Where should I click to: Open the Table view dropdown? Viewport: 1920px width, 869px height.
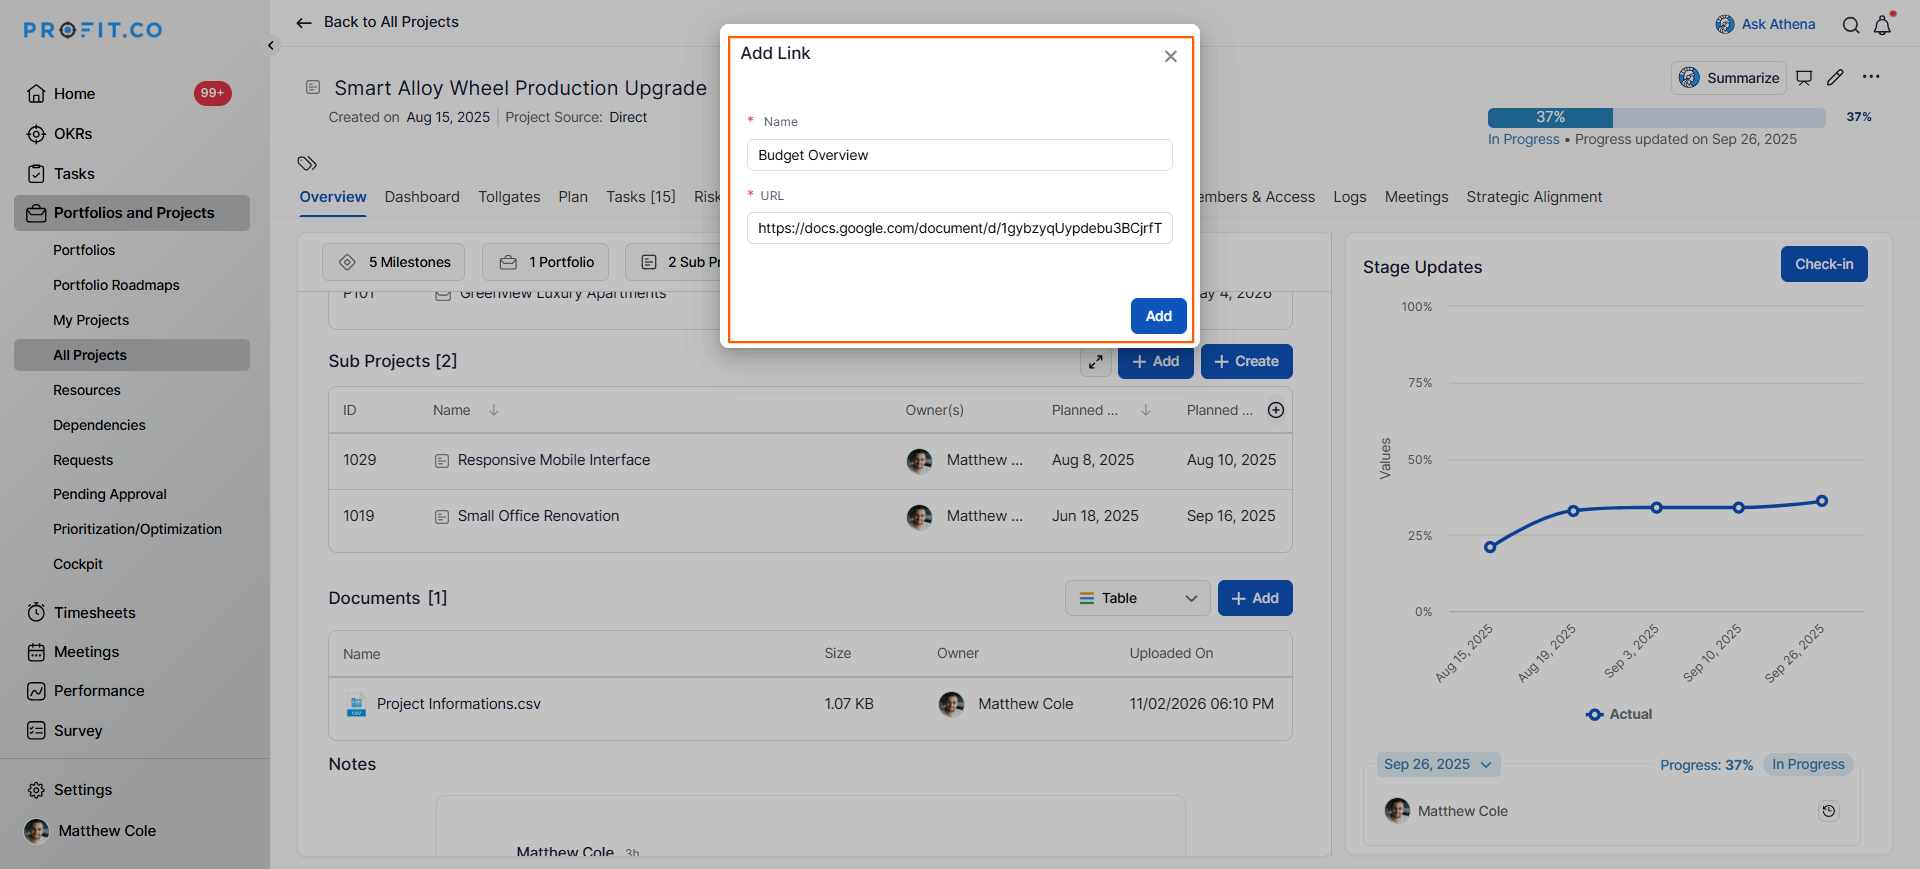pyautogui.click(x=1137, y=598)
